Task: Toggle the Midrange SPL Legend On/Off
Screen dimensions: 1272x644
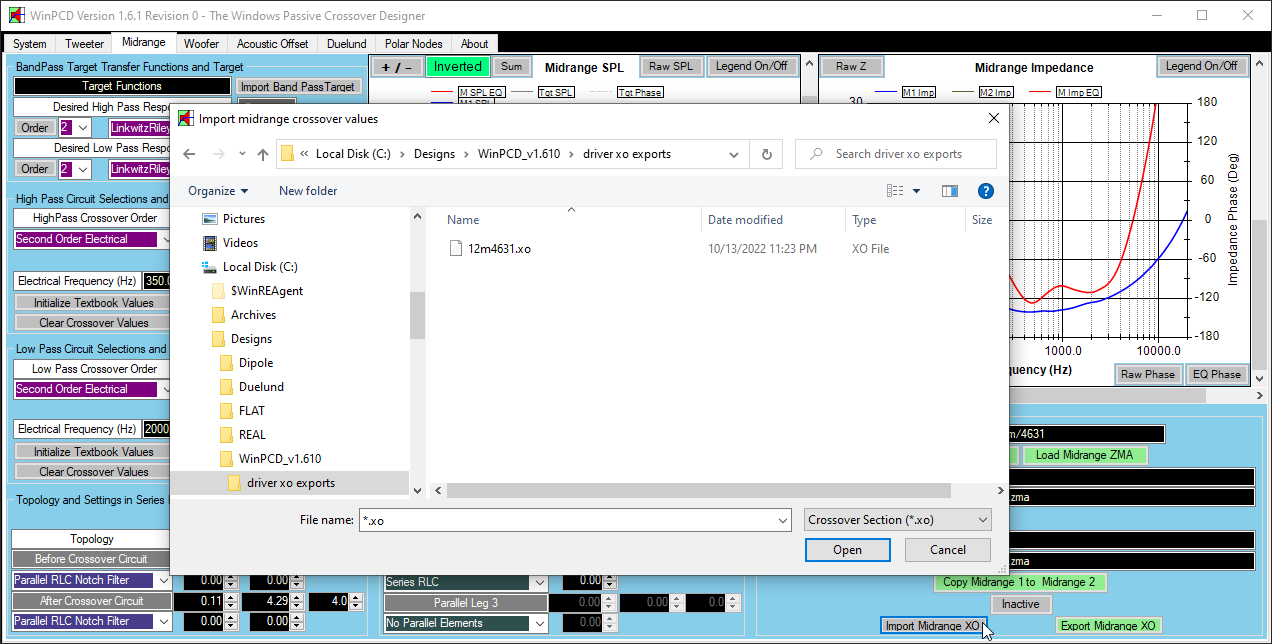Action: point(751,66)
